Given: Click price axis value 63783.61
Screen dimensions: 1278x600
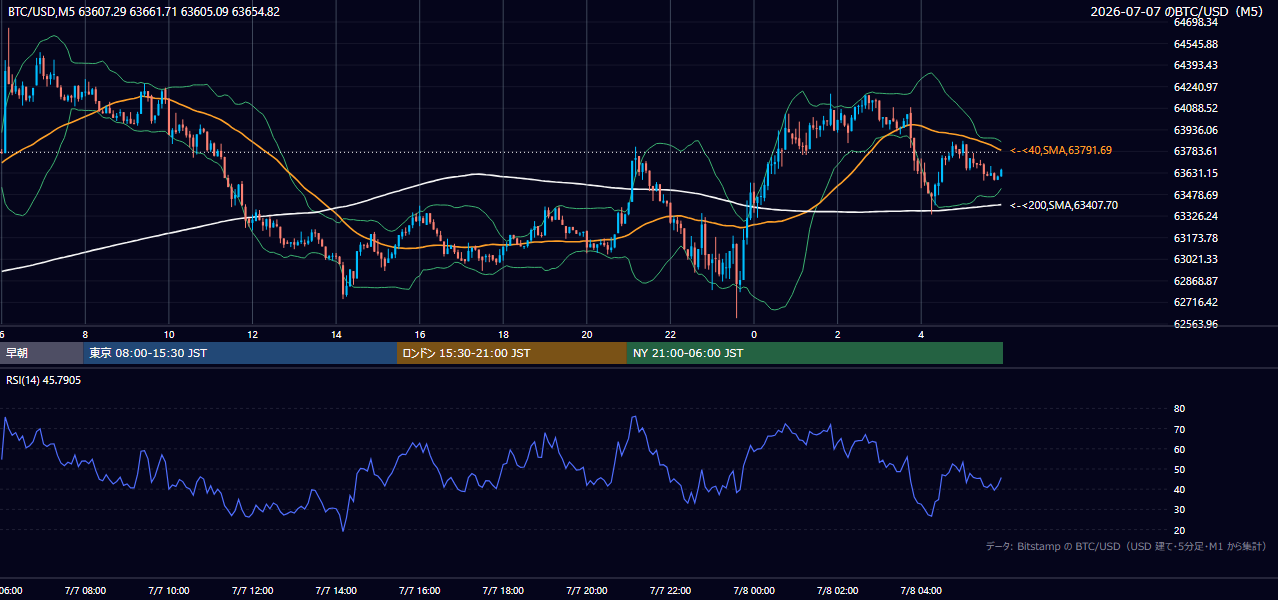Looking at the screenshot, I should [1196, 151].
